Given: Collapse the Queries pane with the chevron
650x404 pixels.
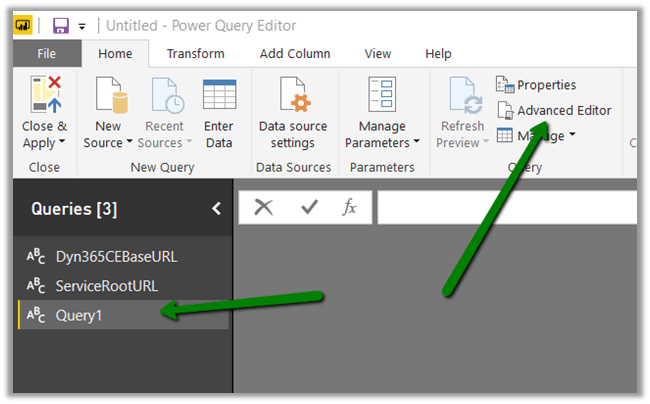Looking at the screenshot, I should tap(215, 208).
